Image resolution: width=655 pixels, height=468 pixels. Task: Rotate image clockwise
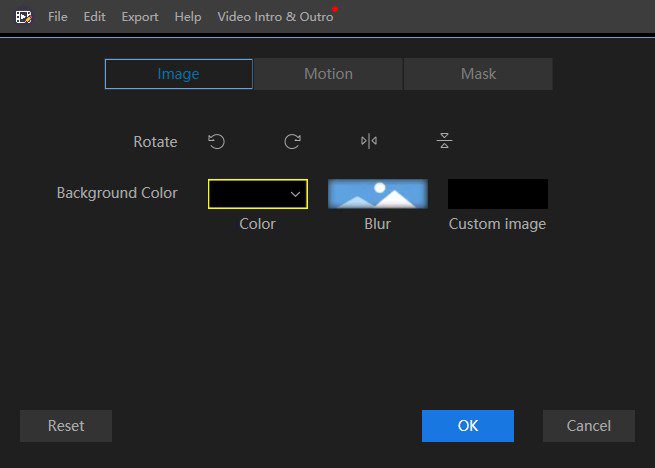(292, 142)
